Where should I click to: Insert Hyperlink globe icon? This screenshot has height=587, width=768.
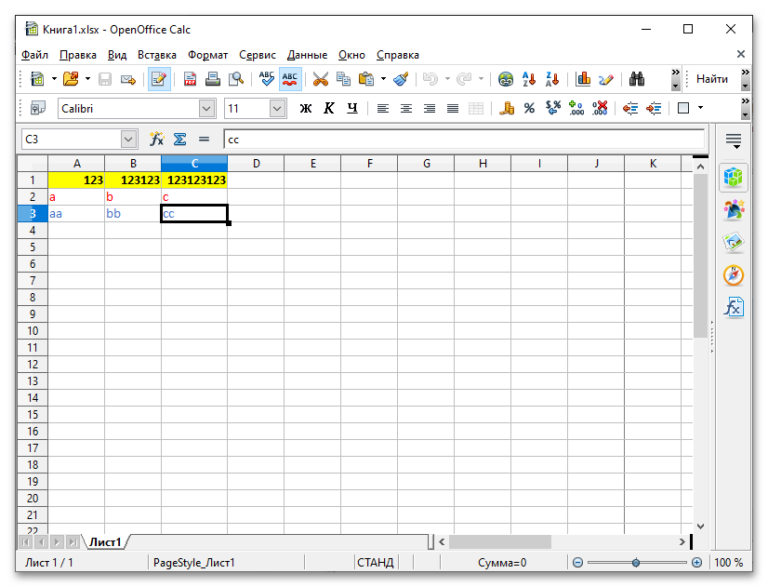[x=505, y=79]
